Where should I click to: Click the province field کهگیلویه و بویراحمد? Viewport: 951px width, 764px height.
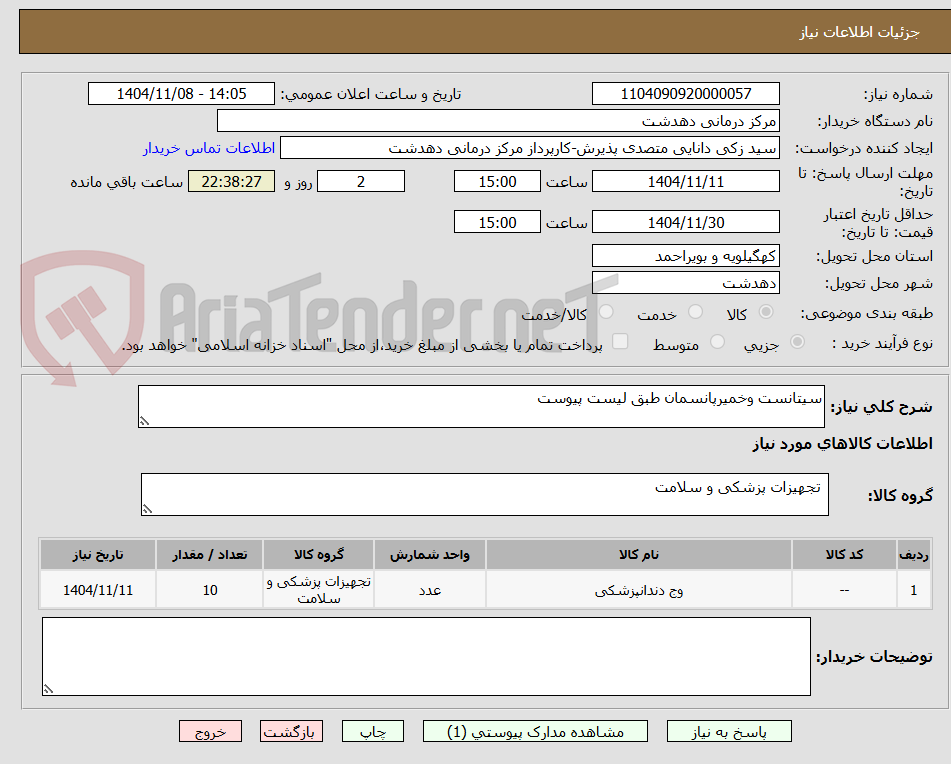pos(685,256)
